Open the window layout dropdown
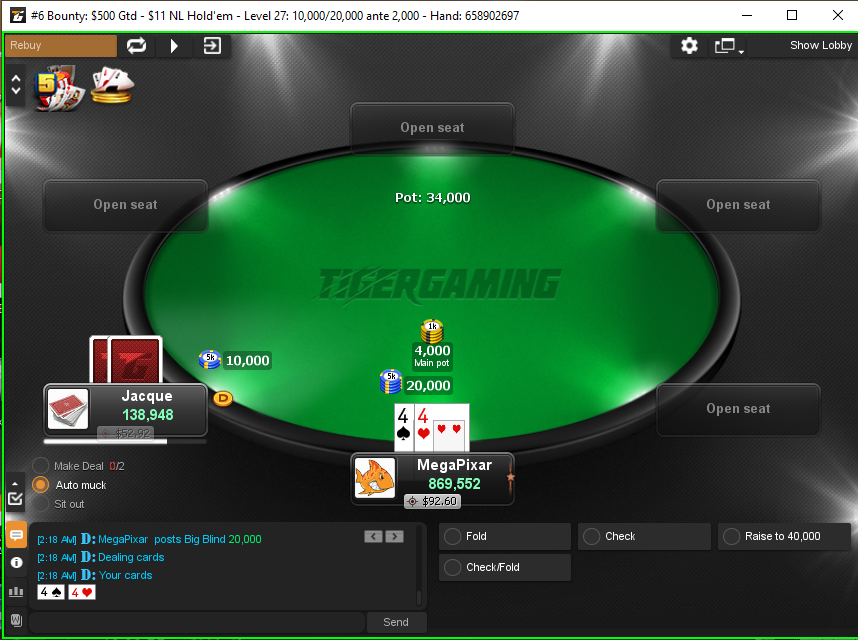The width and height of the screenshot is (858, 640). tap(729, 46)
